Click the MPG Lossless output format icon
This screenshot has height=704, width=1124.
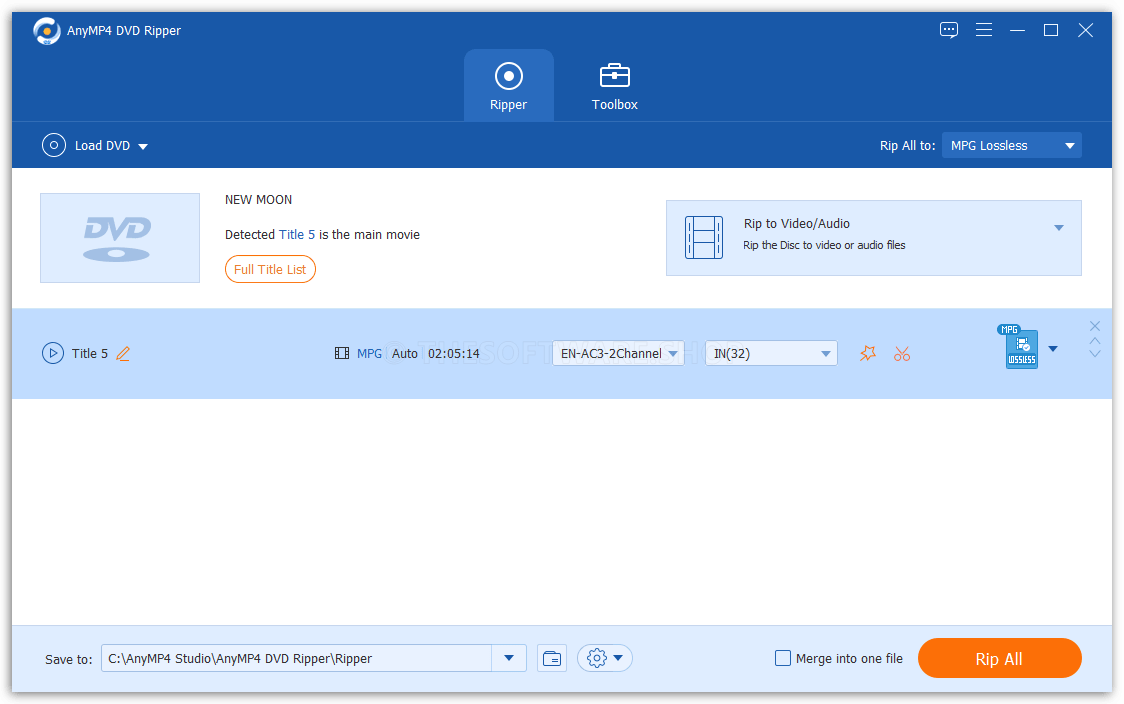pyautogui.click(x=1019, y=347)
